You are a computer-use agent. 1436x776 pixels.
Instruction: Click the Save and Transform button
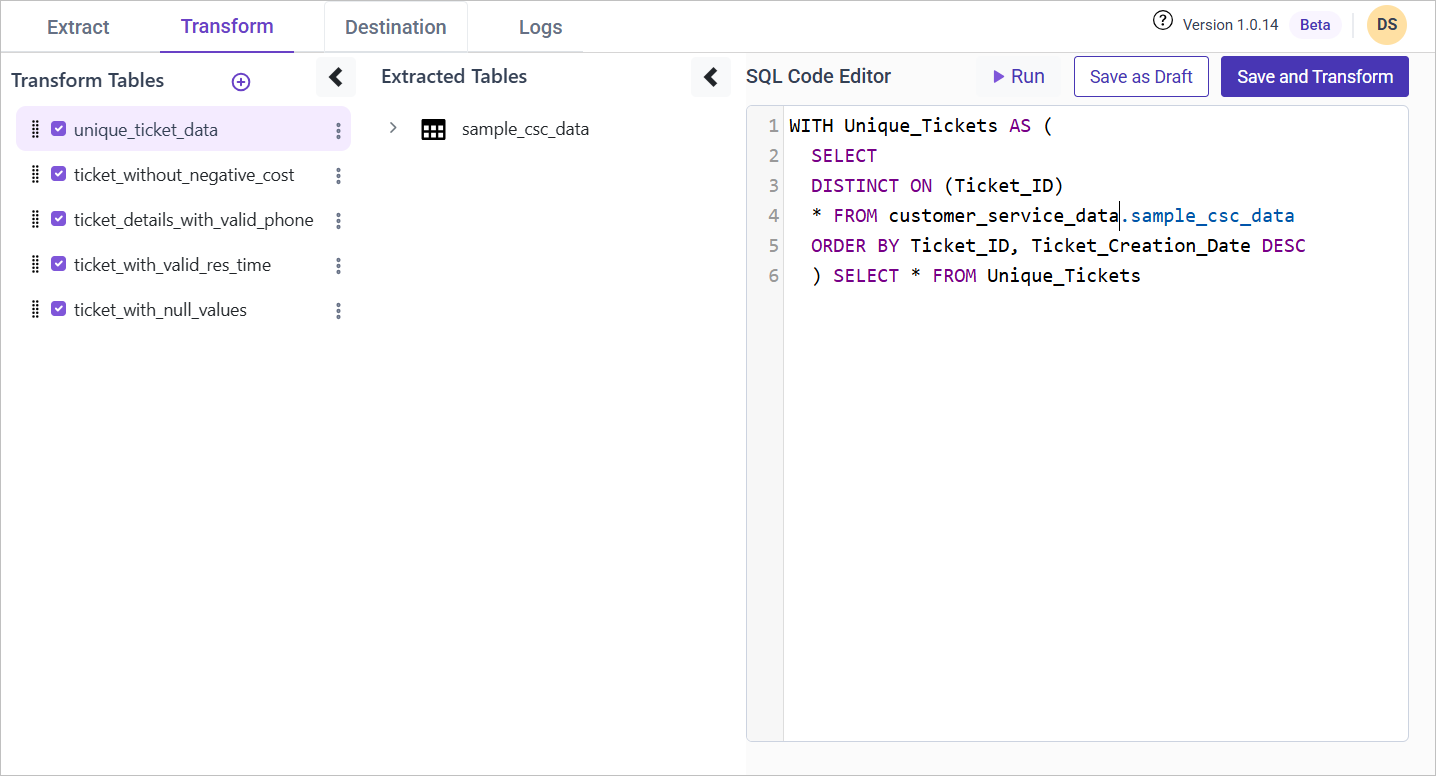(x=1314, y=77)
